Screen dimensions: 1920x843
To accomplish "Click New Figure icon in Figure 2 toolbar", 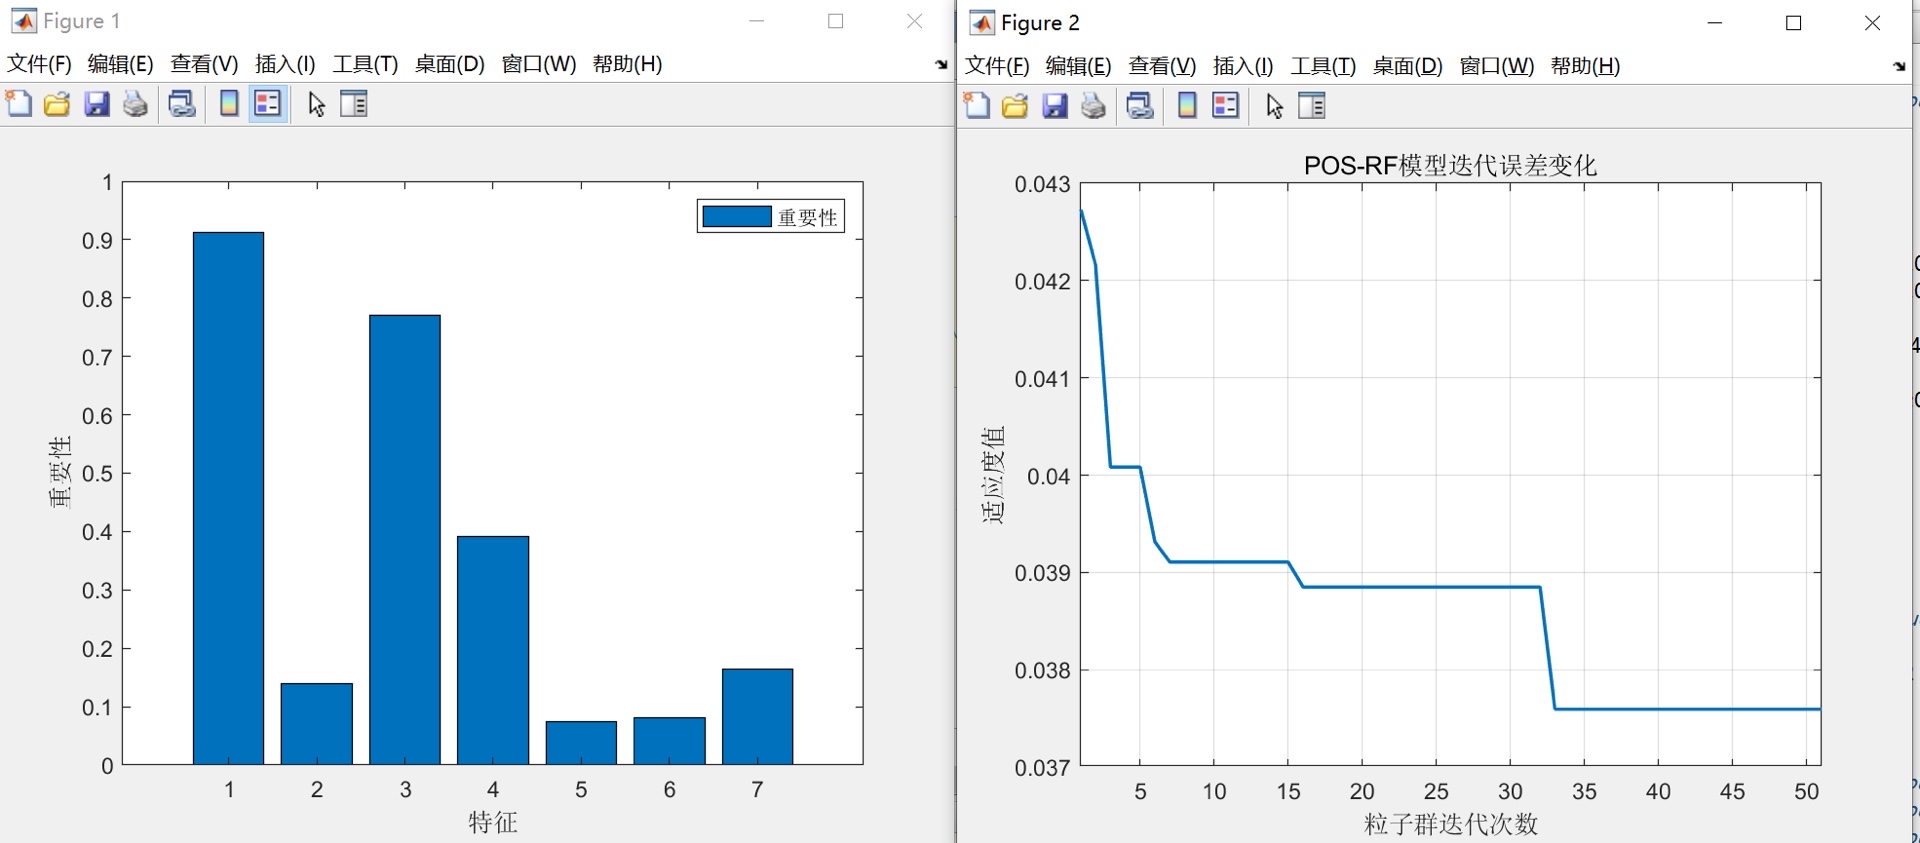I will (977, 106).
